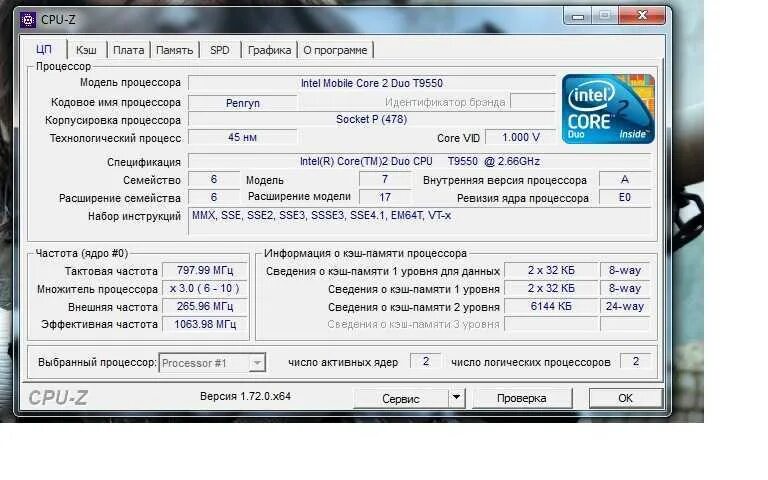This screenshot has height=480, width=768.
Task: Open the Графика tab
Action: tap(269, 50)
